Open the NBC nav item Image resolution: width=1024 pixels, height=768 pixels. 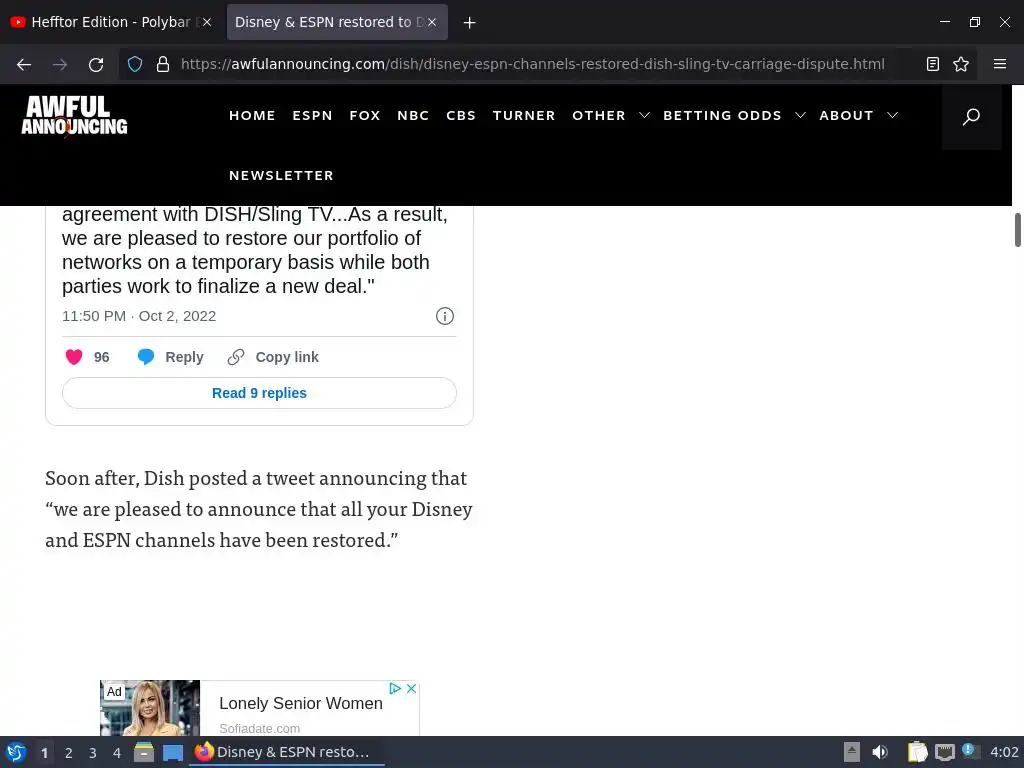pyautogui.click(x=413, y=116)
